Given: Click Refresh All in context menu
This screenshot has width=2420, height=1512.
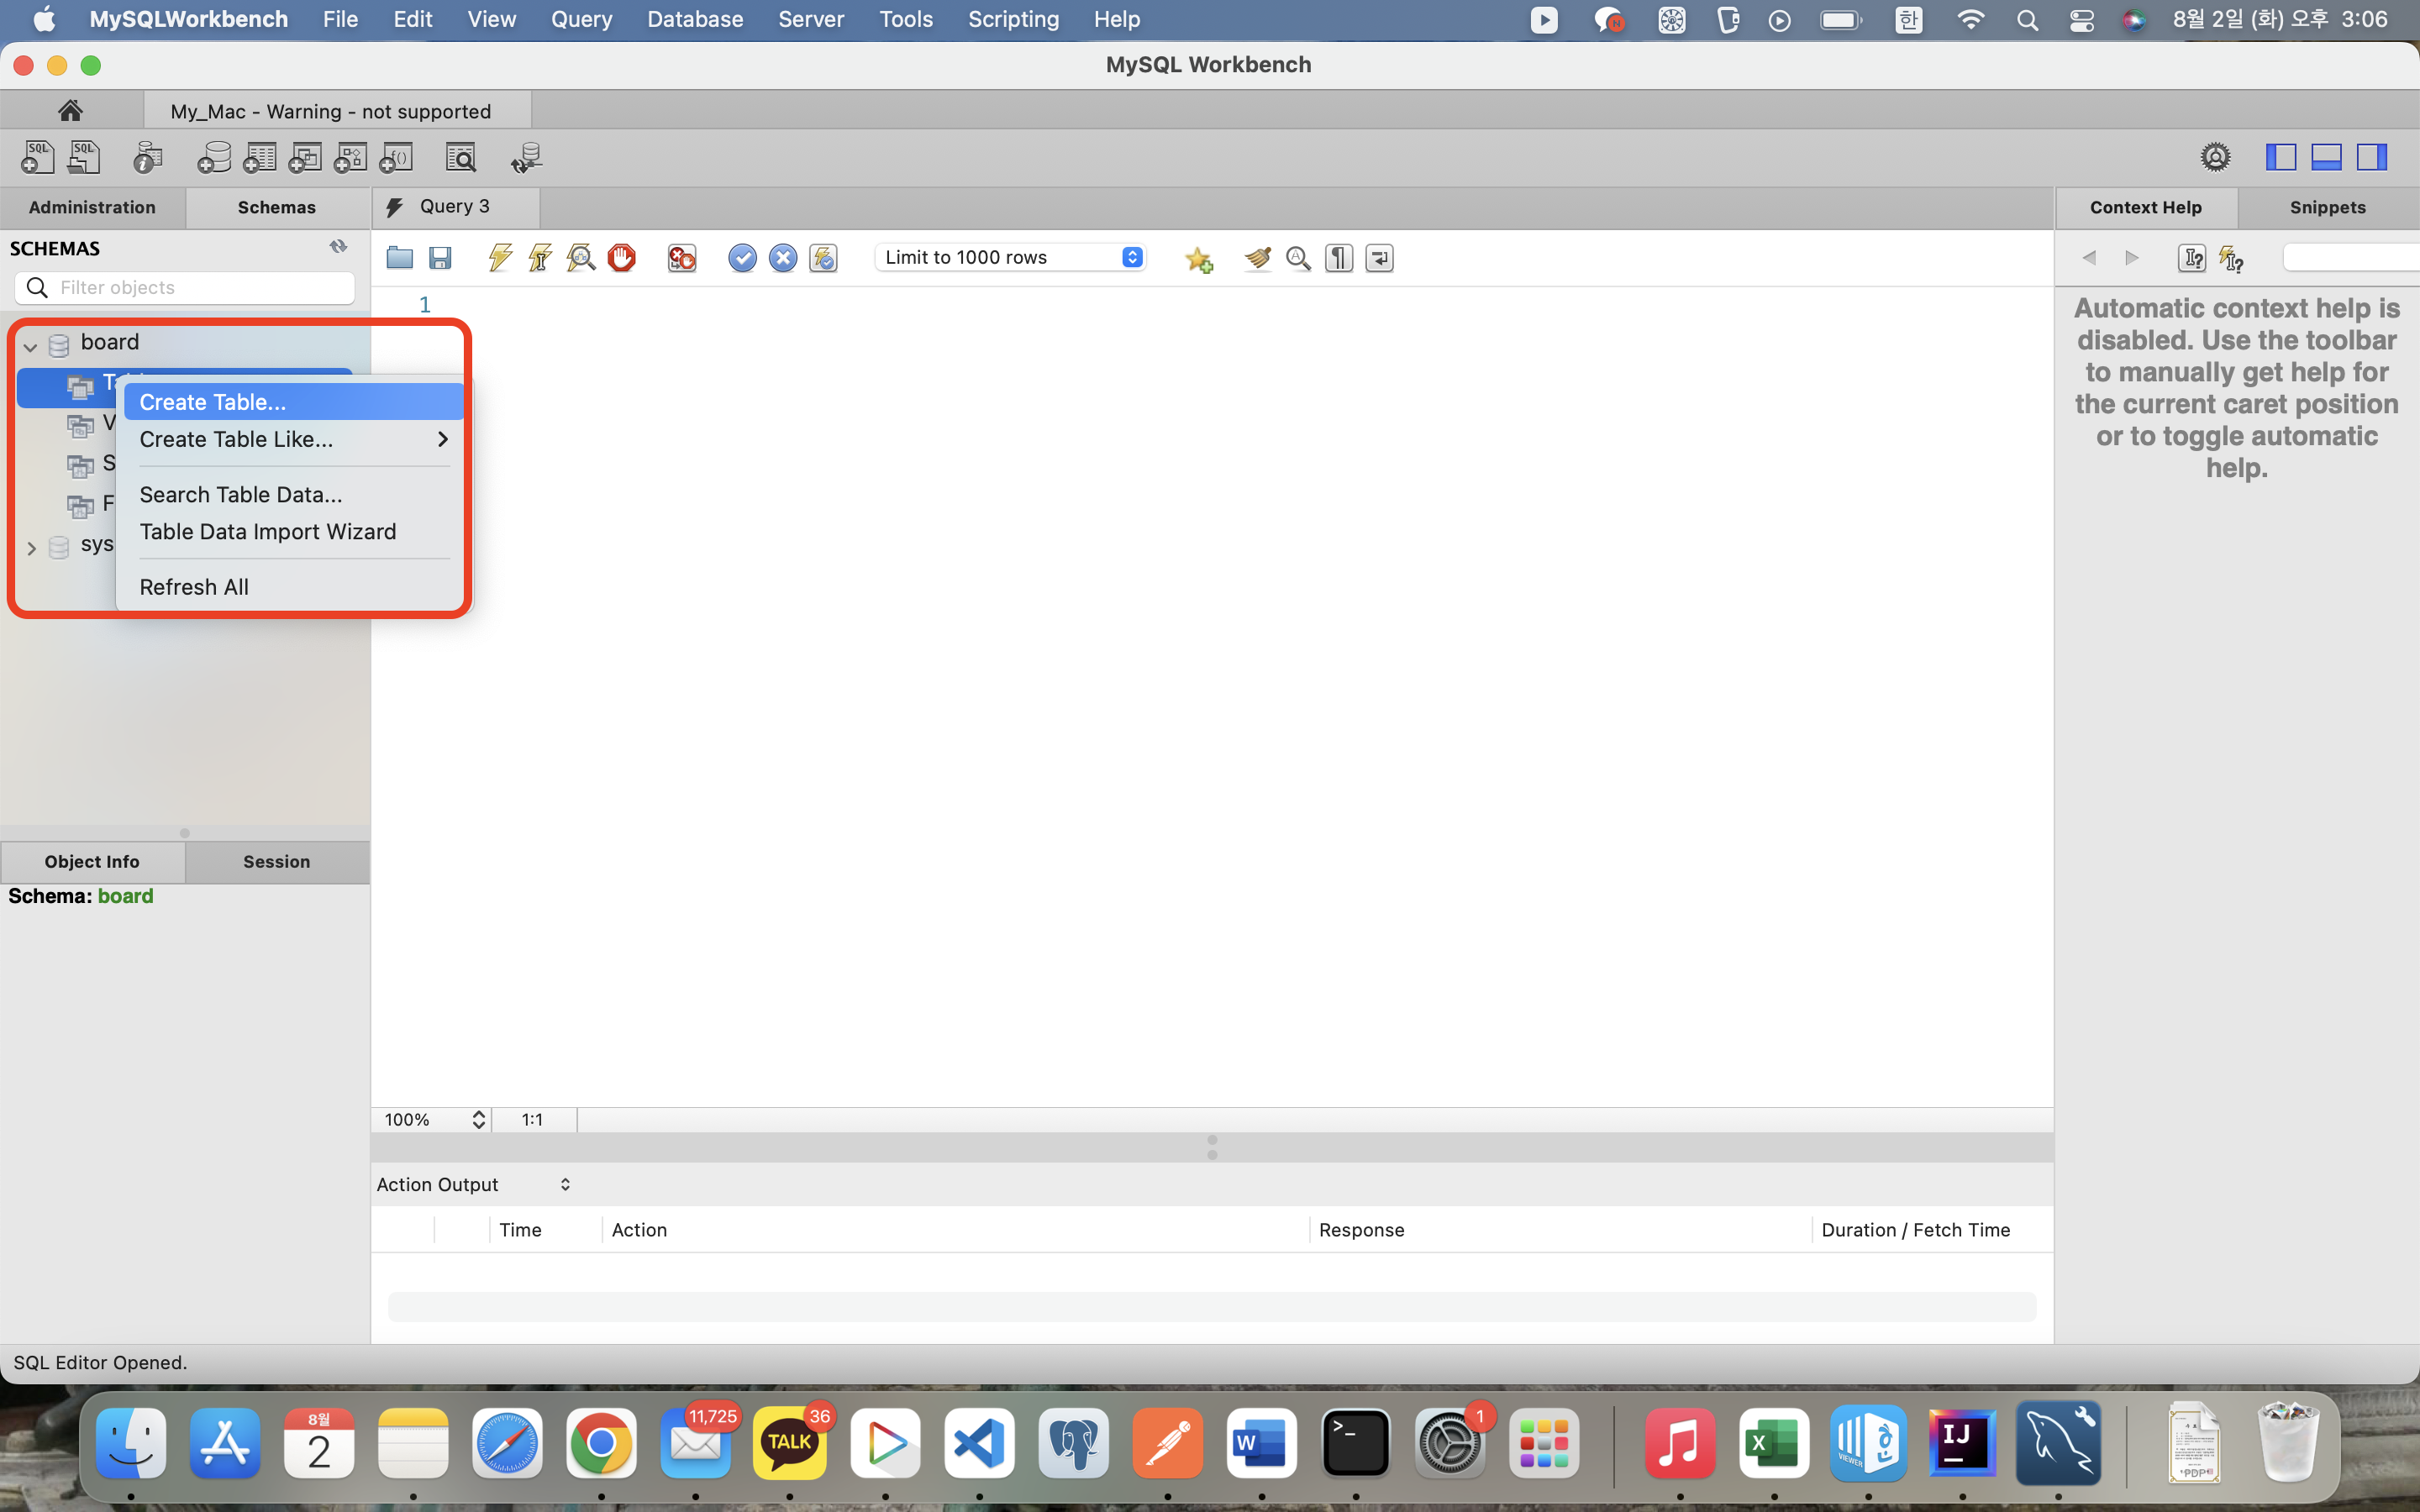Looking at the screenshot, I should tap(194, 587).
